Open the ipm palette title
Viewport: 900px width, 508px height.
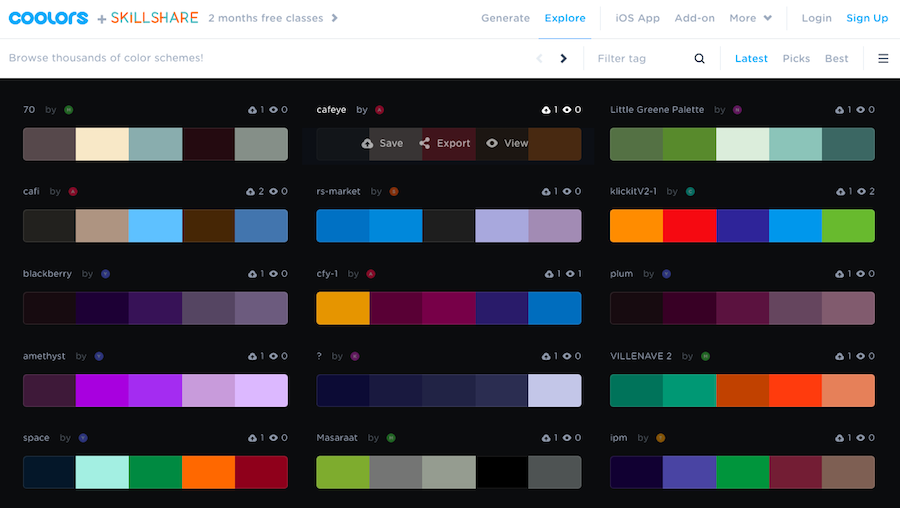point(619,438)
